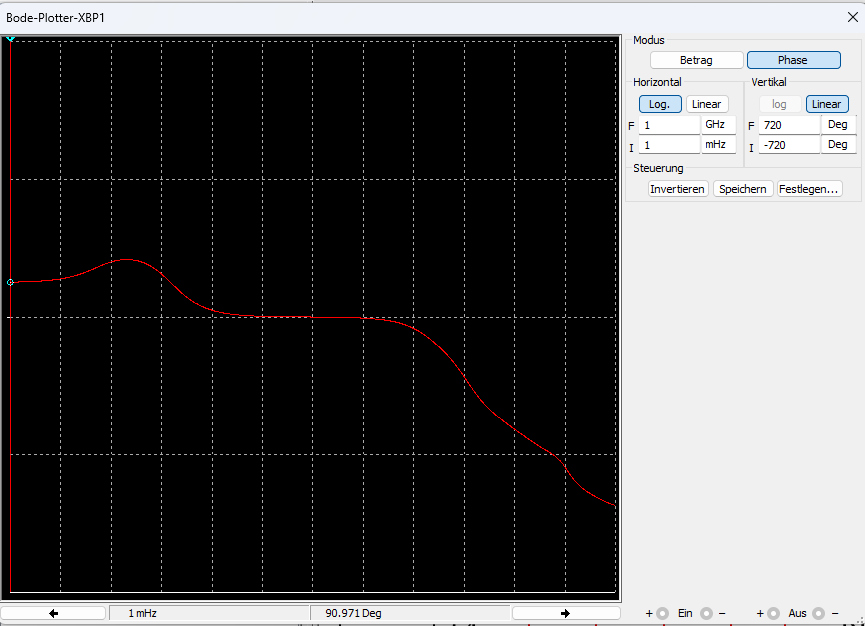
Task: Click the disabled vertical log button
Action: pyautogui.click(x=779, y=104)
